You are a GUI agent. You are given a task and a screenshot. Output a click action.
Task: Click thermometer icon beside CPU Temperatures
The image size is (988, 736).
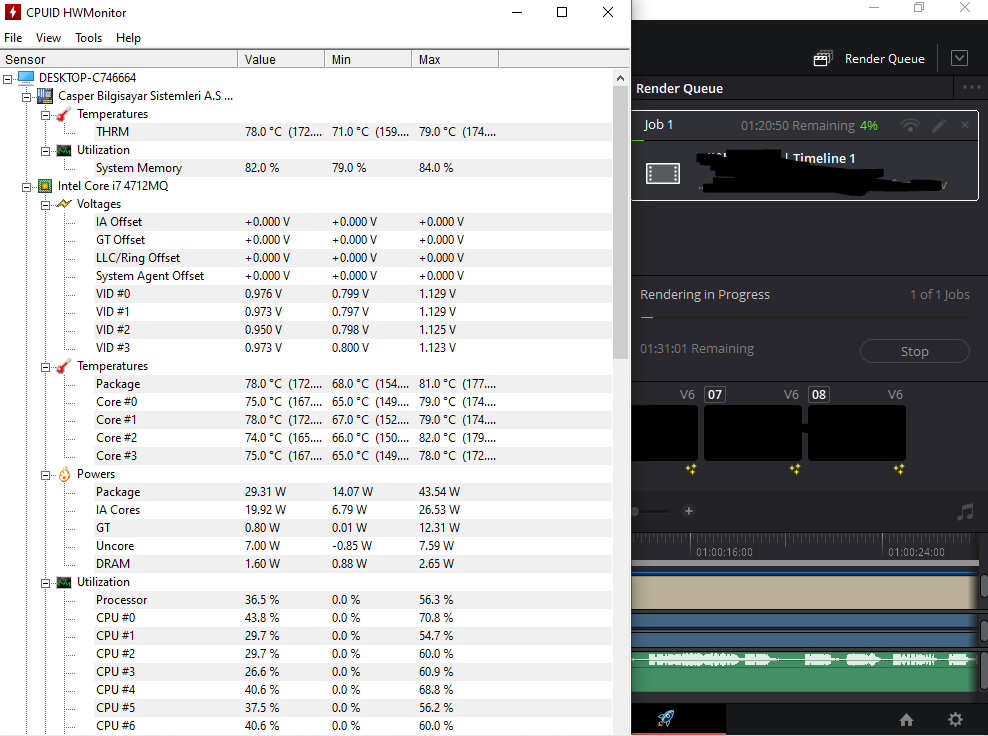[x=64, y=366]
